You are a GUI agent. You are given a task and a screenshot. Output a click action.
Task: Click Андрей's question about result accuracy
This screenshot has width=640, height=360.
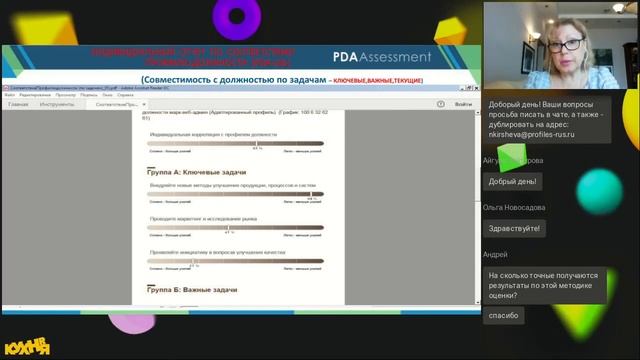click(x=544, y=285)
